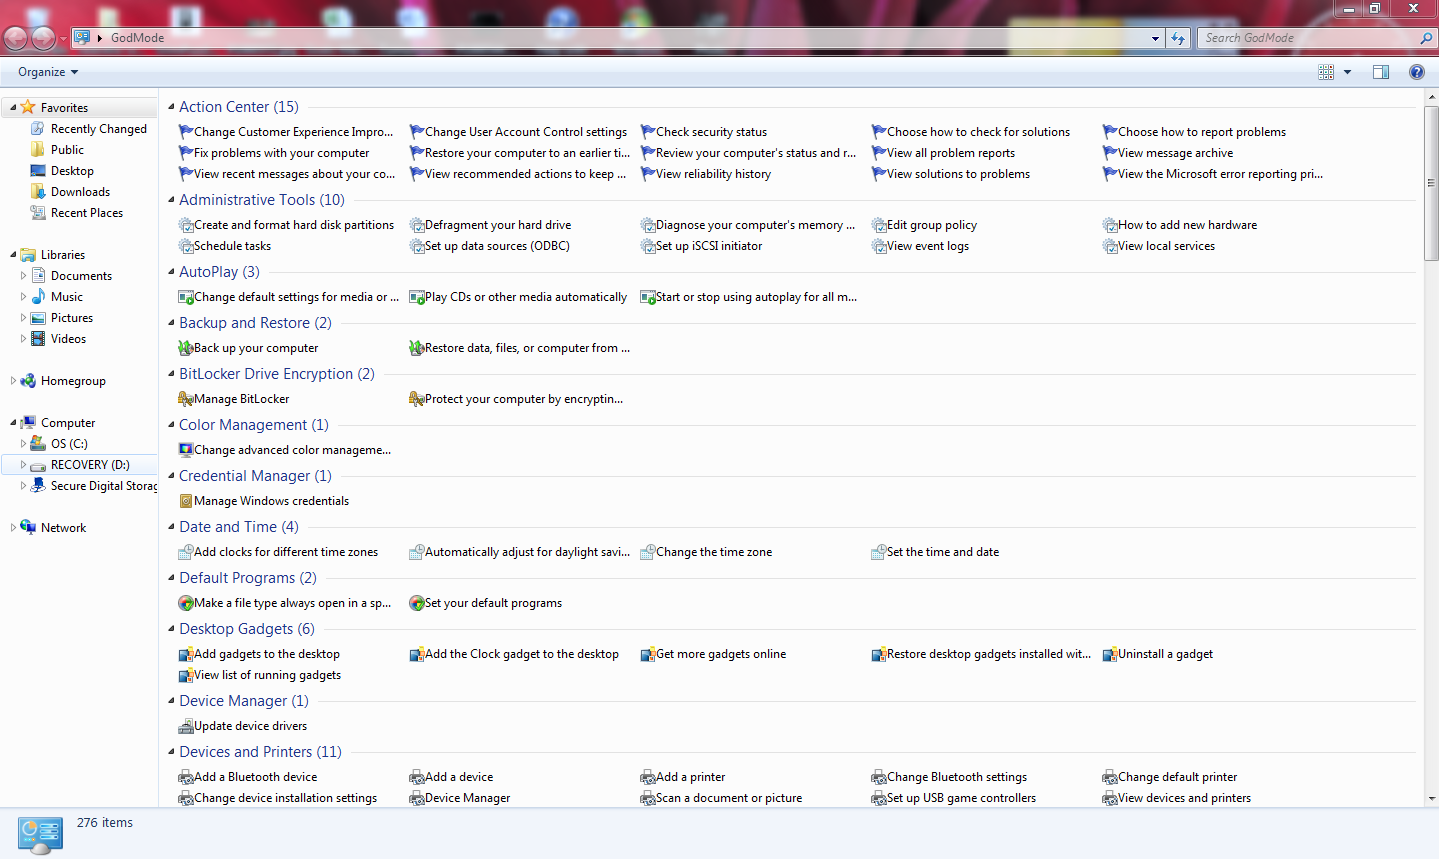Click GodMode in the address bar

tap(138, 38)
